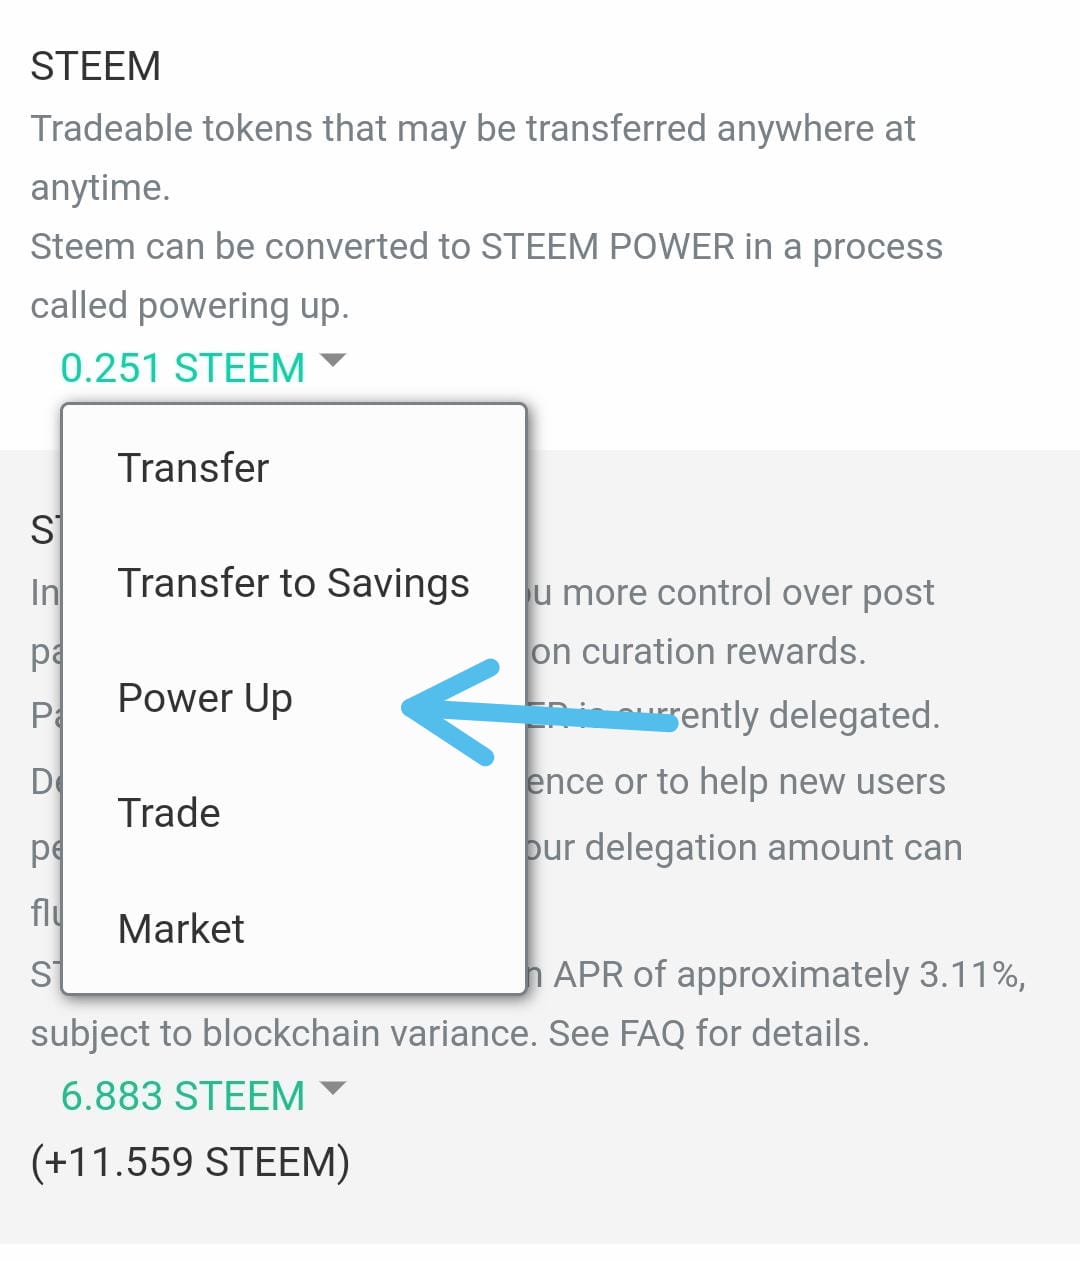Click the 'on curation rewards' text
Screen dimensions: 1080x1261
(698, 652)
